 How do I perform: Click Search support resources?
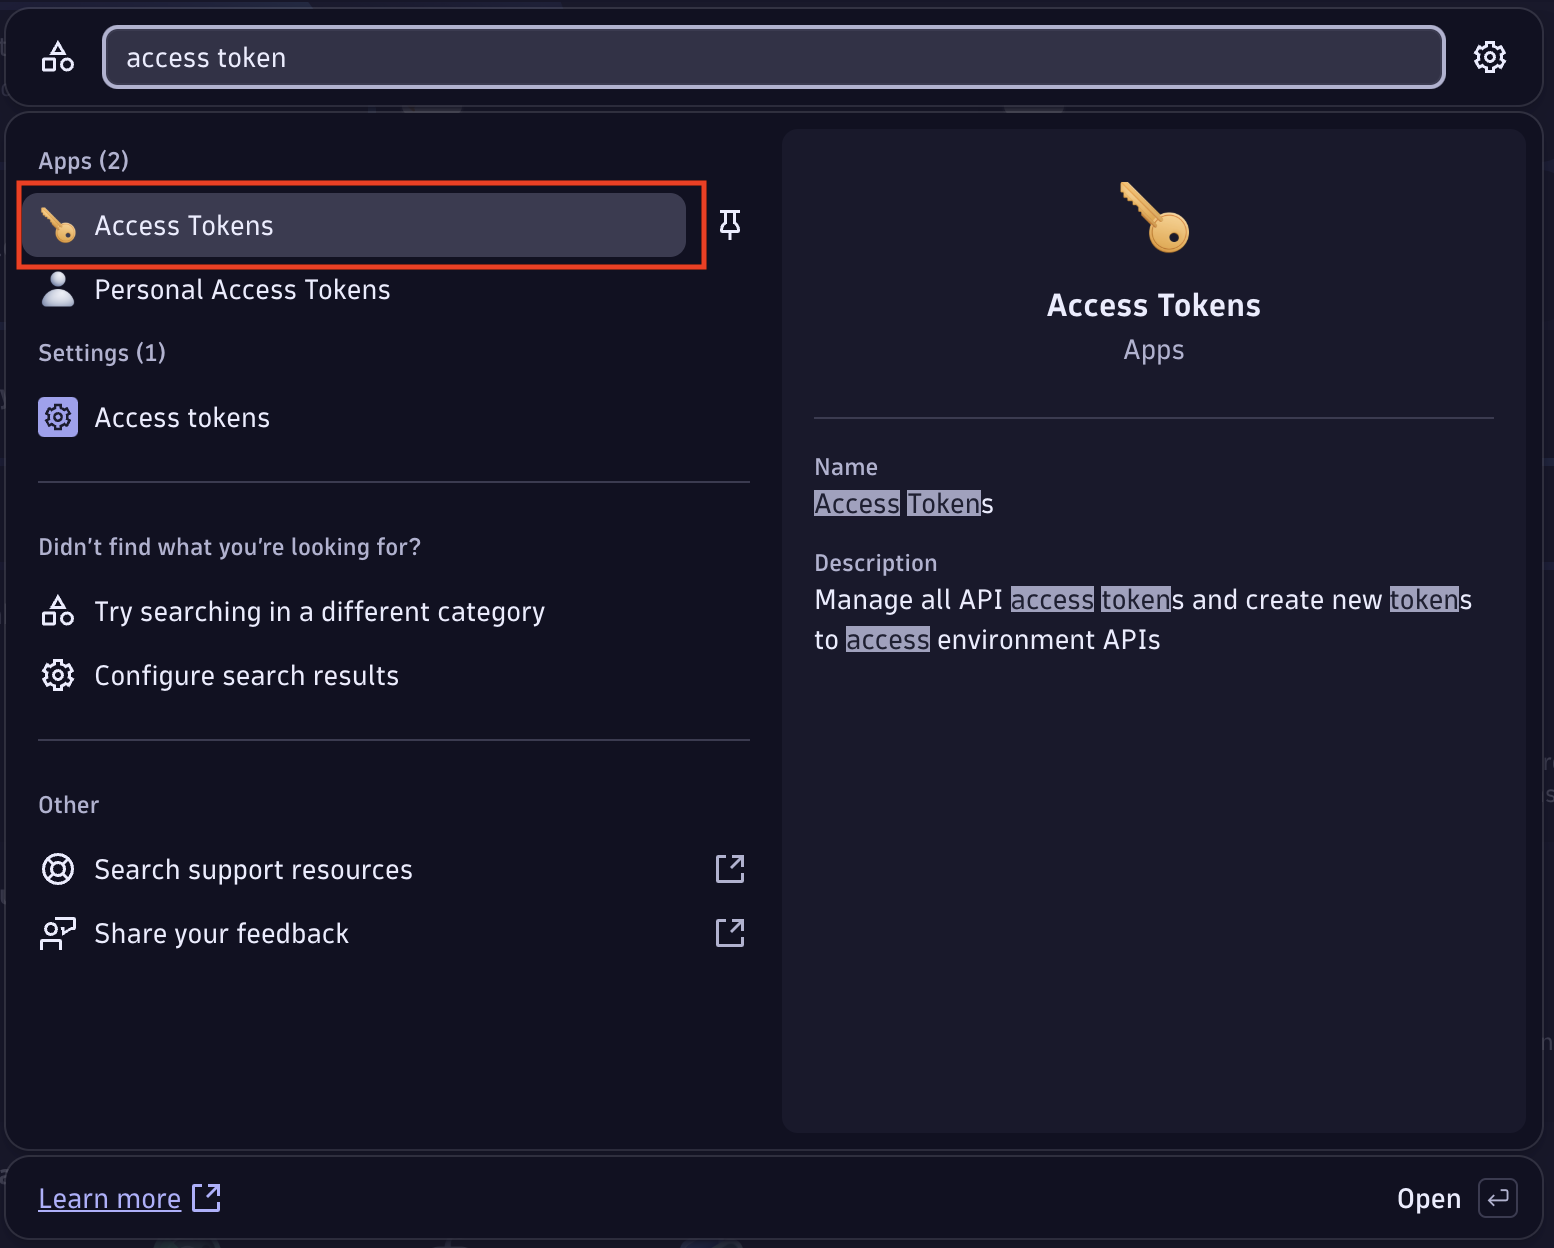253,869
